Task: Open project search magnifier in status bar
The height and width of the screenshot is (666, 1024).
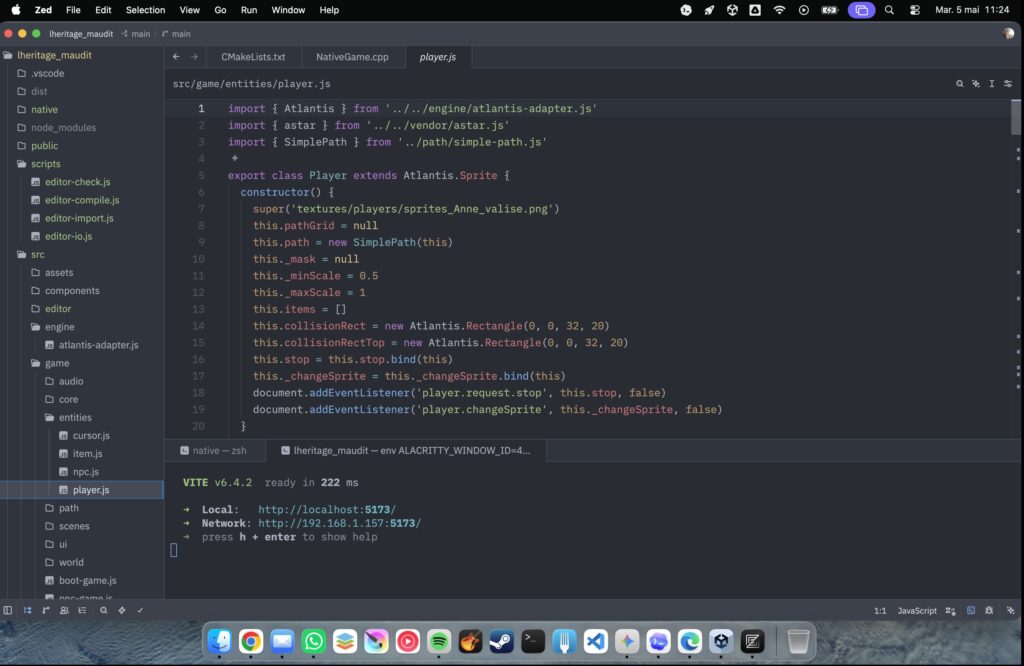Action: click(103, 610)
